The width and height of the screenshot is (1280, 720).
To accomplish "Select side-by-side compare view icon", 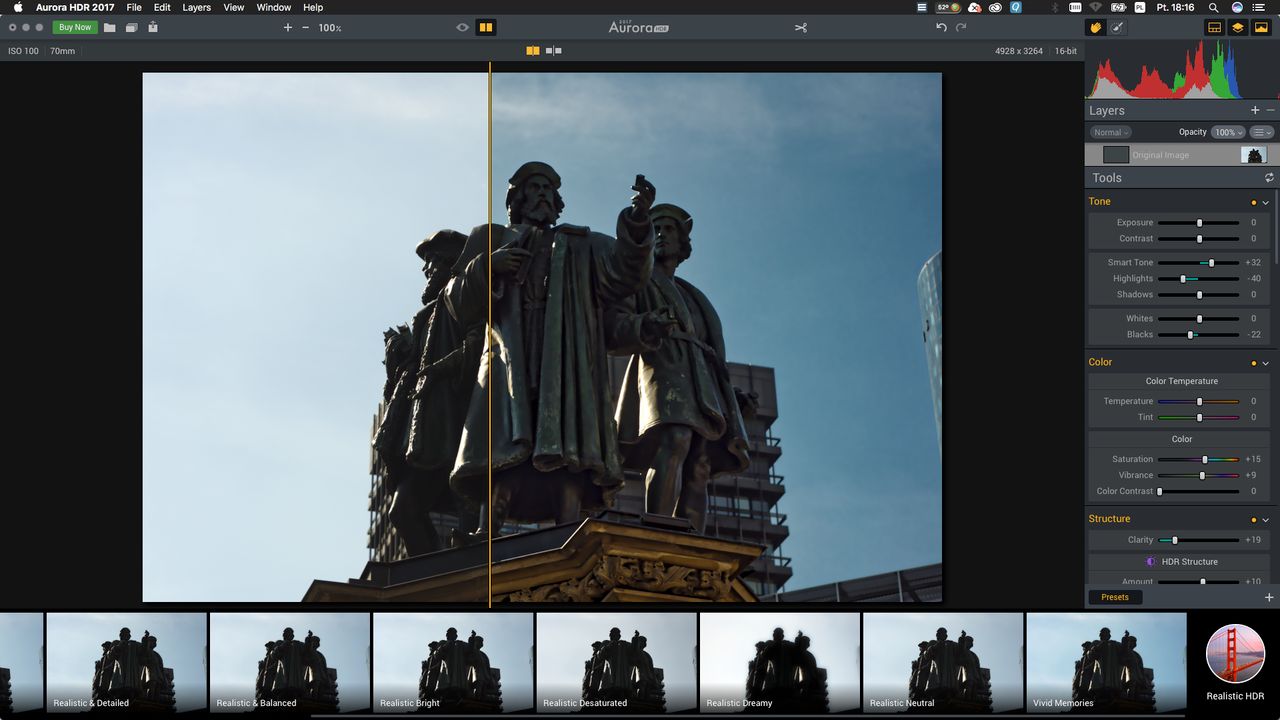I will point(553,50).
